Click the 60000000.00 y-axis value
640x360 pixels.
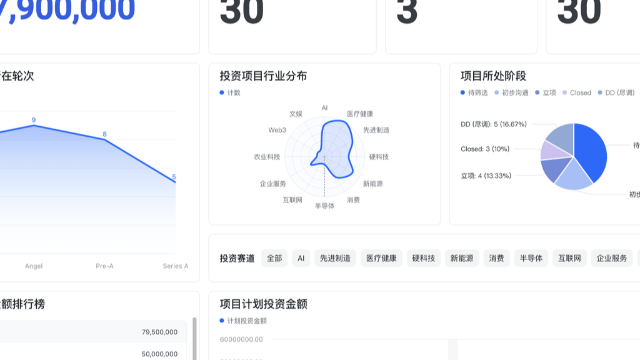(241, 340)
